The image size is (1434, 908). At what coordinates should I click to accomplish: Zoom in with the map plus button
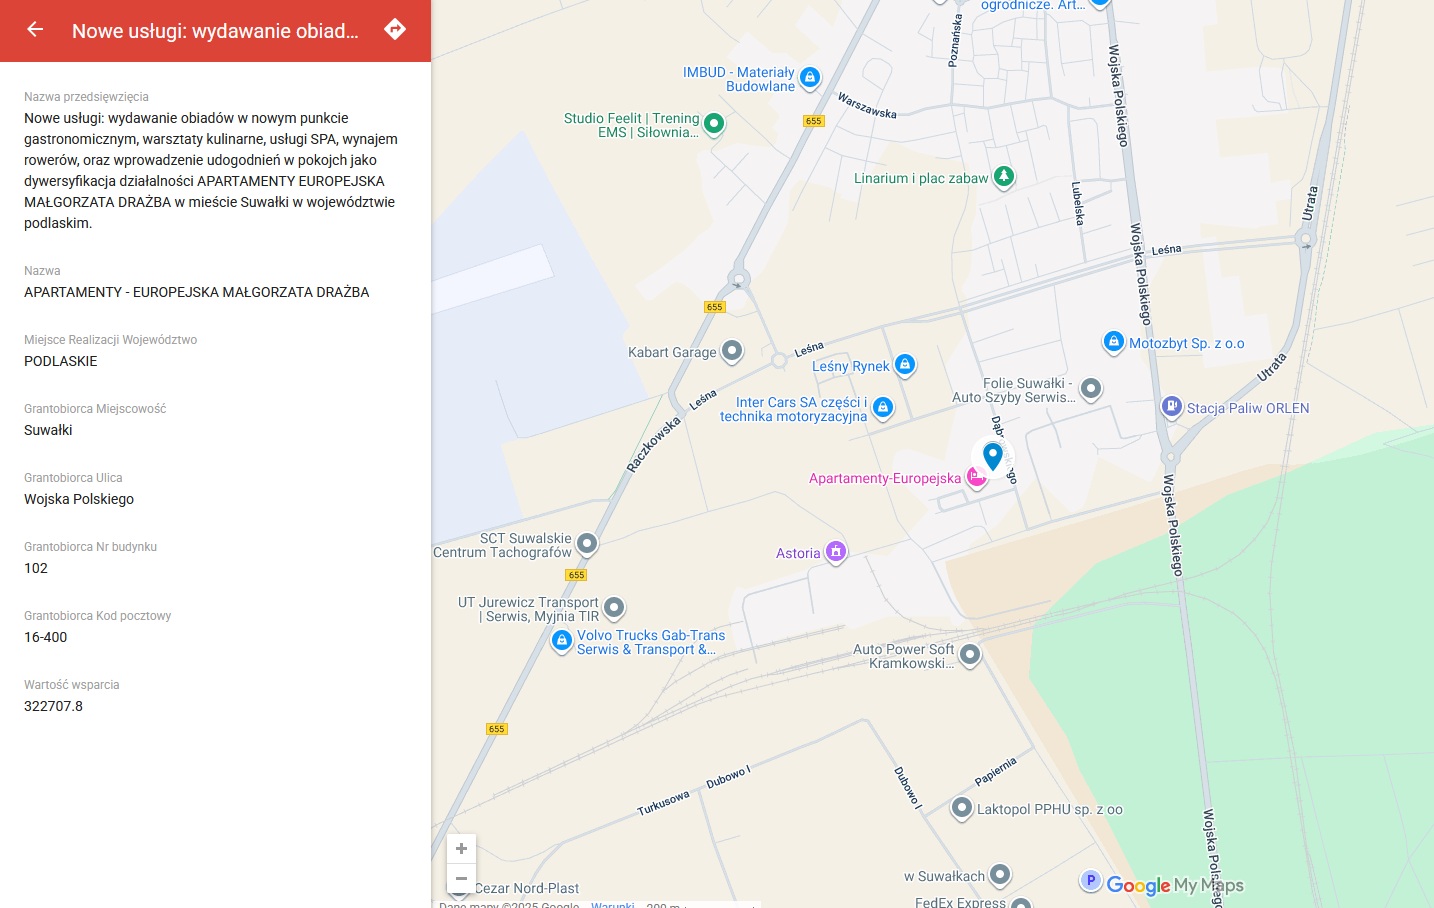tap(461, 849)
